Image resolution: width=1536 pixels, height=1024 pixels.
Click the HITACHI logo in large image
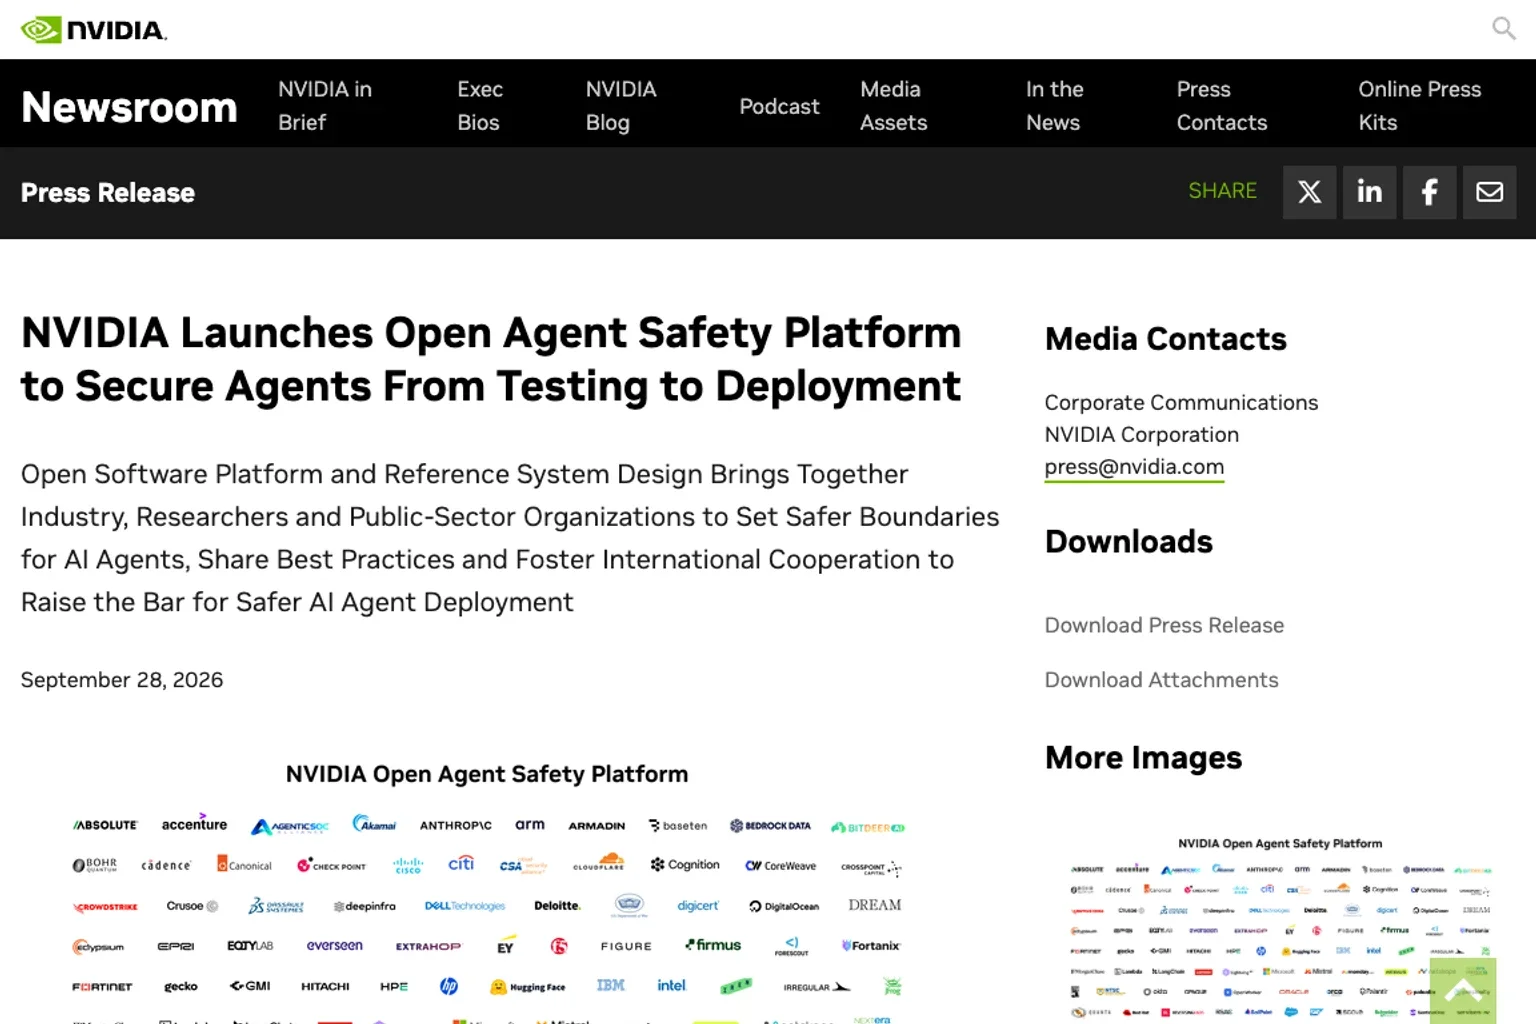[325, 986]
